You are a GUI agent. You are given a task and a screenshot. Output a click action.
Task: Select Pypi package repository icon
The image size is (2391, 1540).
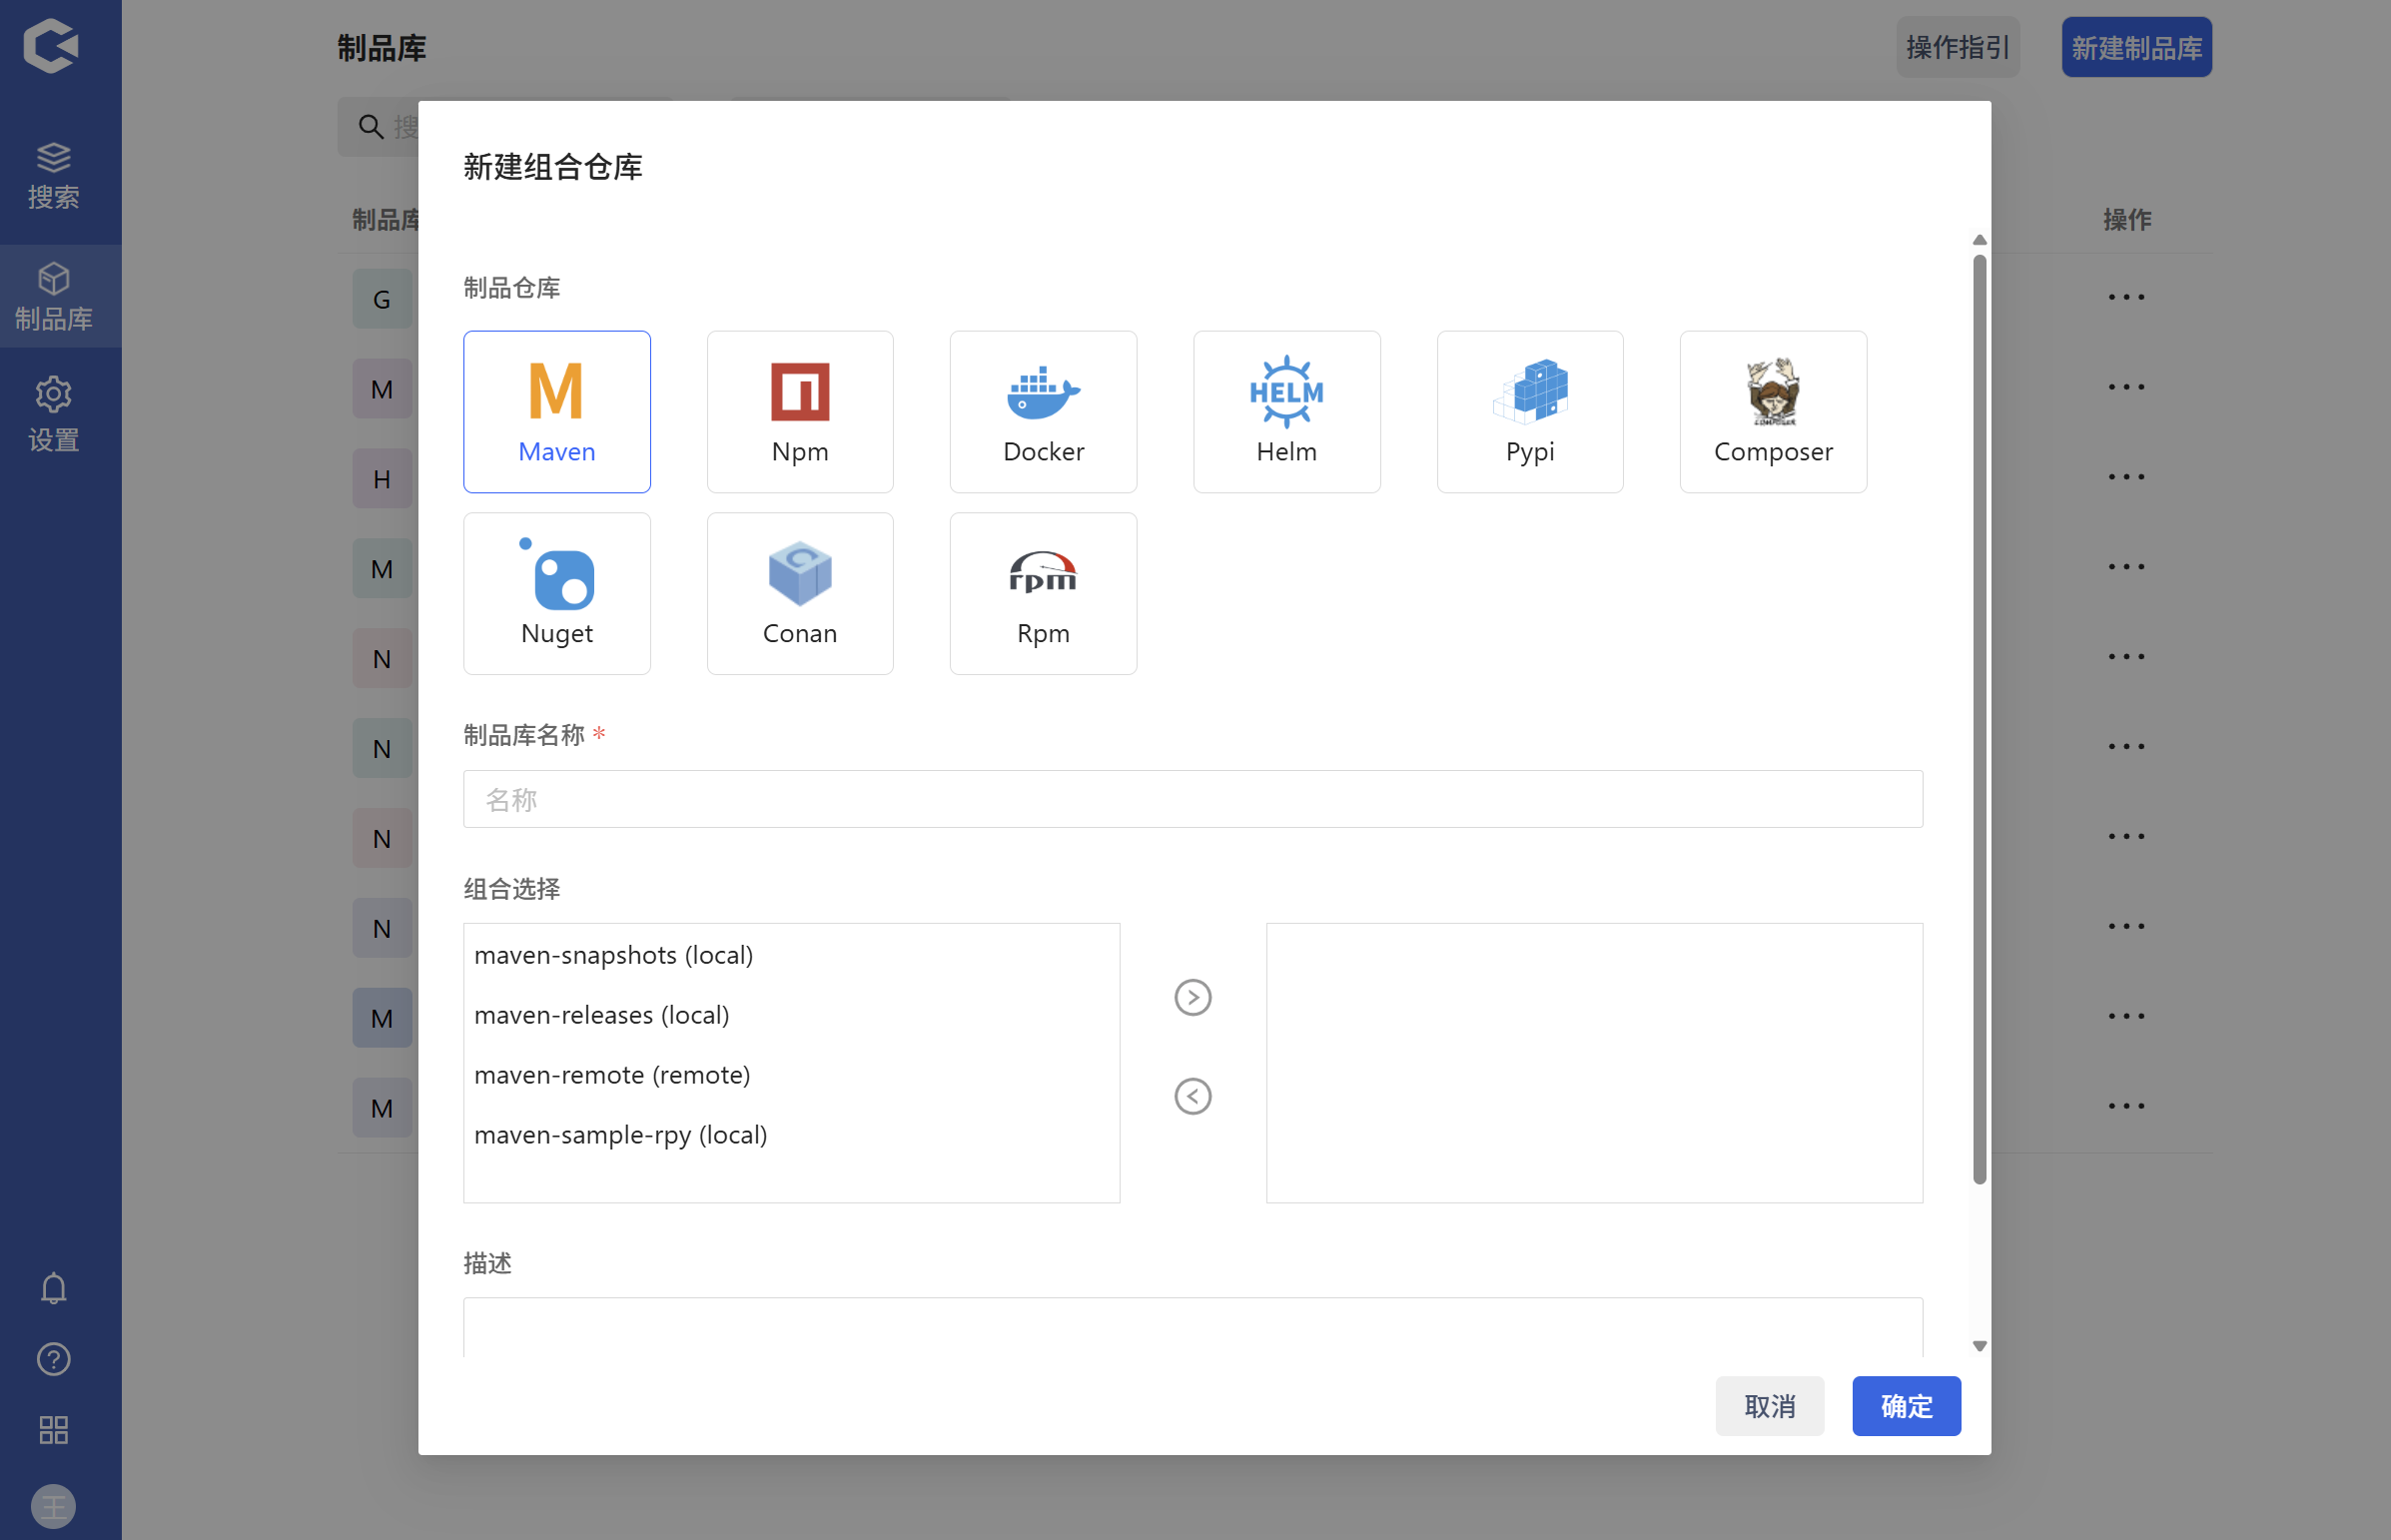click(x=1529, y=411)
